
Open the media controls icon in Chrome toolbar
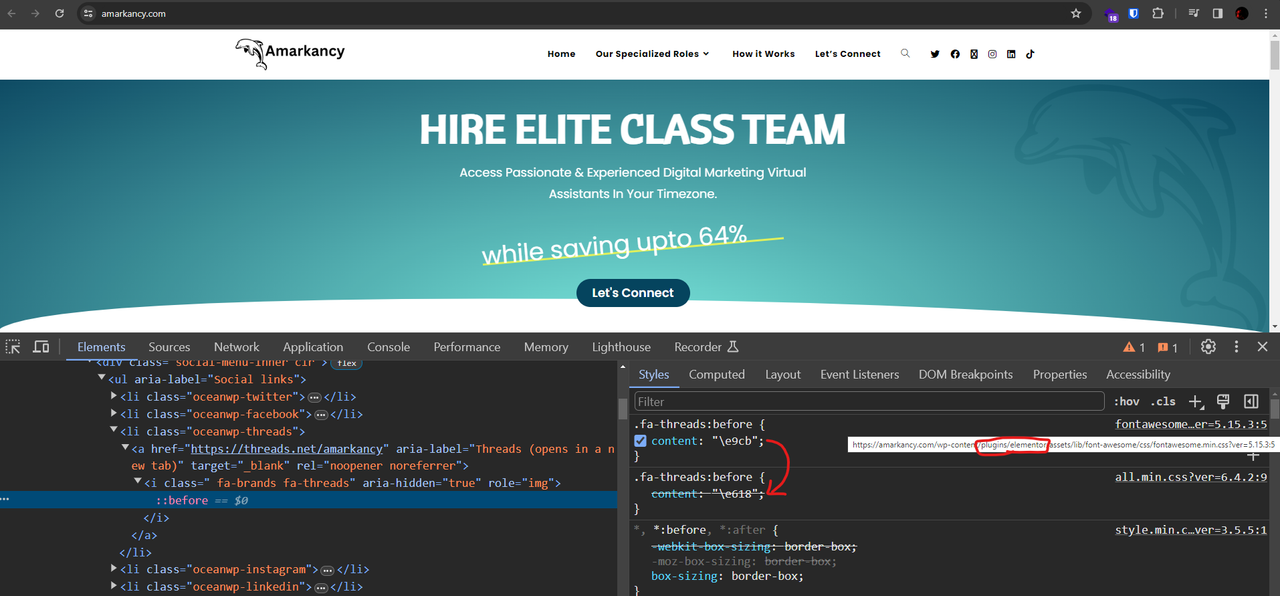click(x=1194, y=14)
